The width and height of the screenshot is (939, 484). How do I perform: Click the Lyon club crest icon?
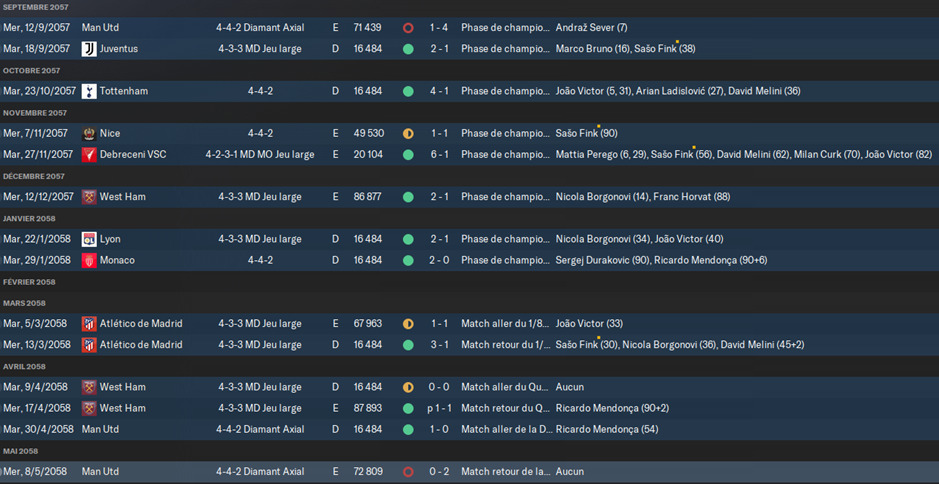pos(89,239)
